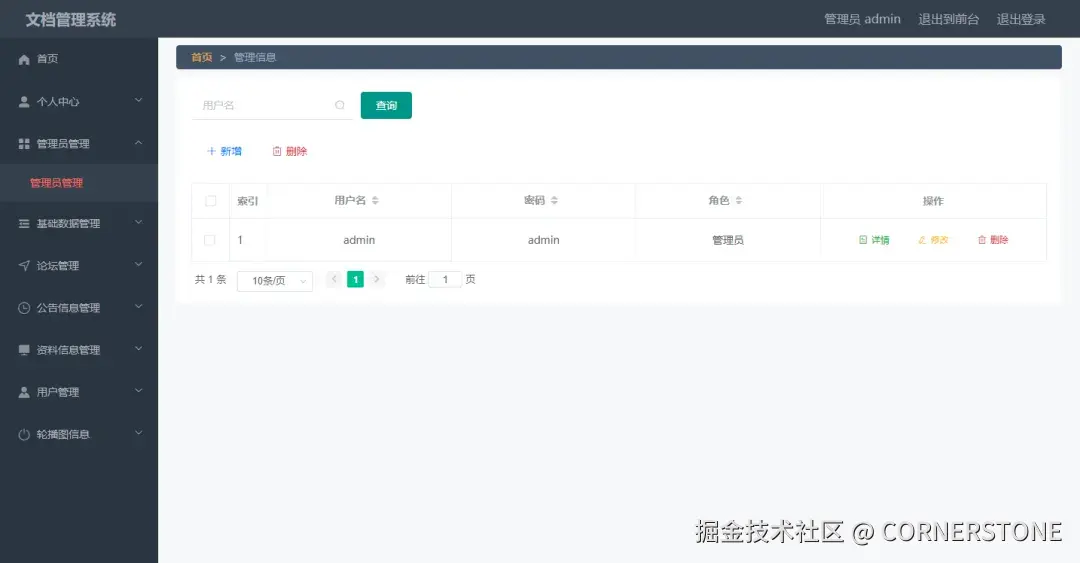Open the 轮播图信息 menu label
Screen dimensions: 1080x563
63,435
